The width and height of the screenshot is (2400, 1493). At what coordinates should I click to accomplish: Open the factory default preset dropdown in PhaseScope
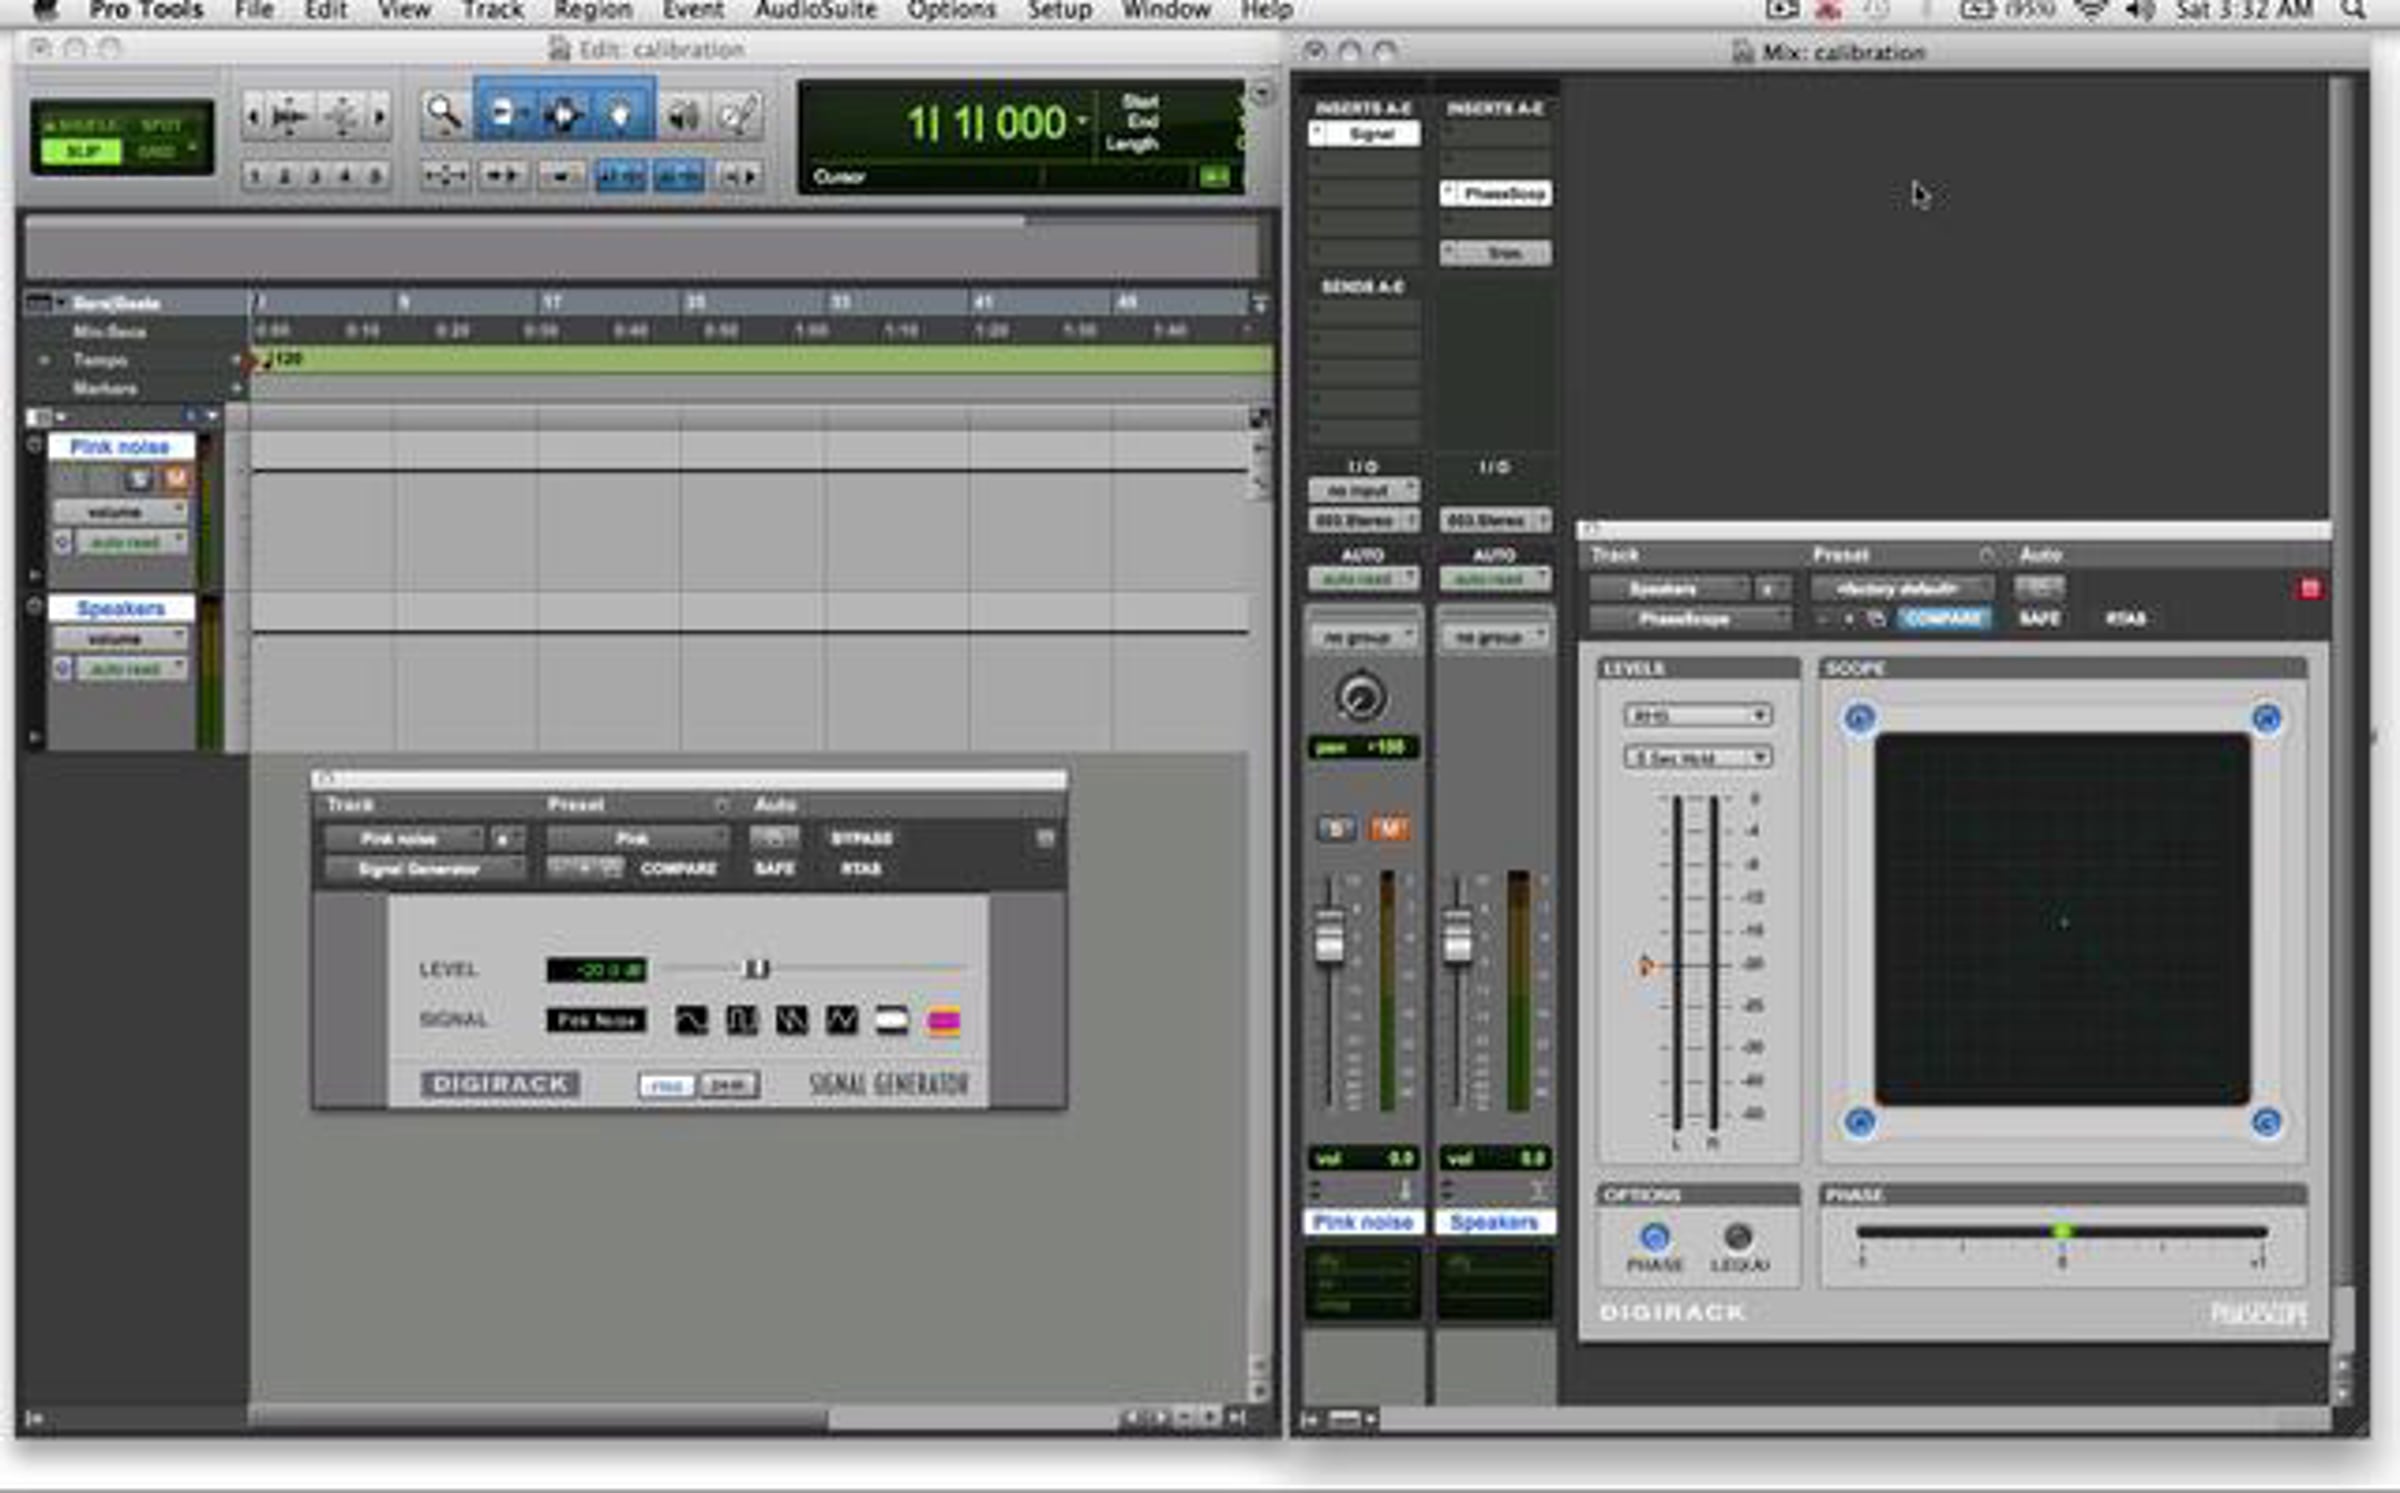point(1902,588)
